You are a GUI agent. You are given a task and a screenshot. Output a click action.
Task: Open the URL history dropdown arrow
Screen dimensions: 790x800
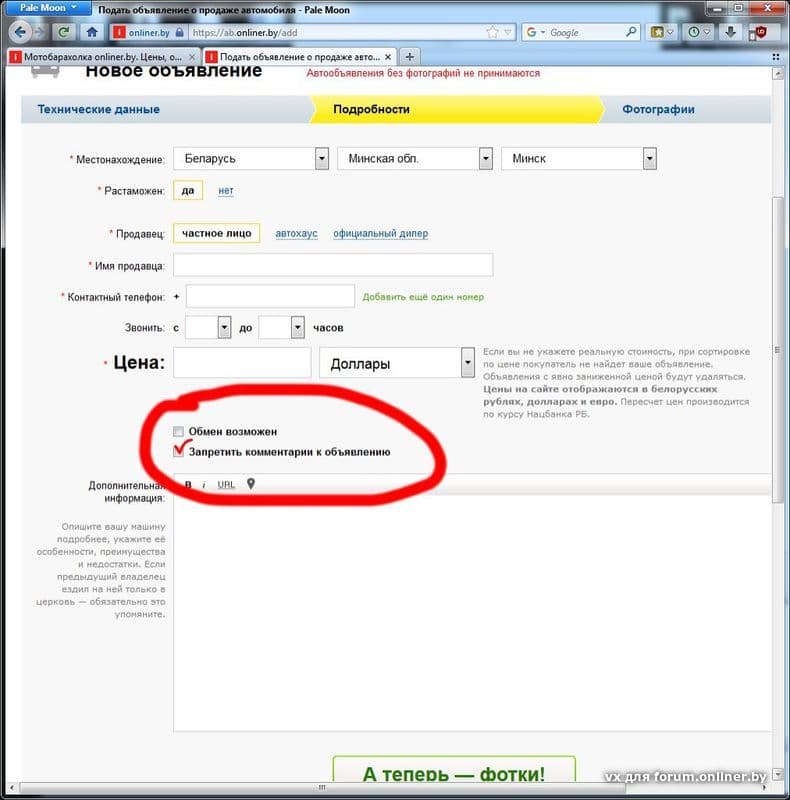[x=507, y=33]
